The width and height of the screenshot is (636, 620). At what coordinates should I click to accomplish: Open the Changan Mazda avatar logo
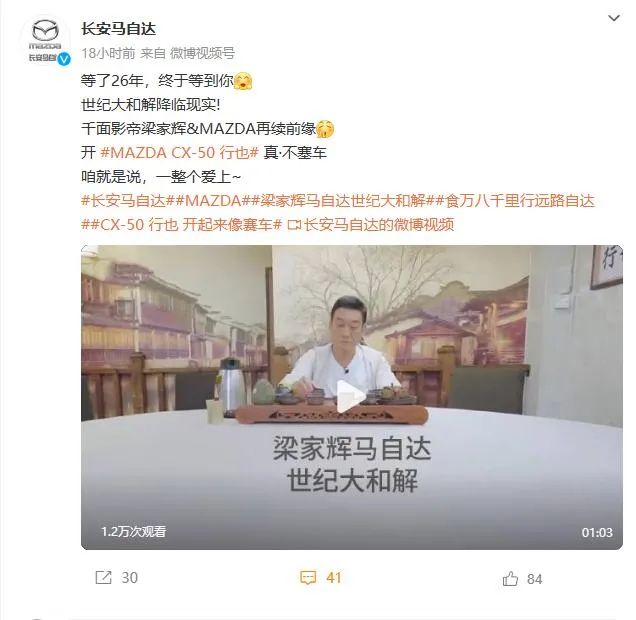pos(45,40)
